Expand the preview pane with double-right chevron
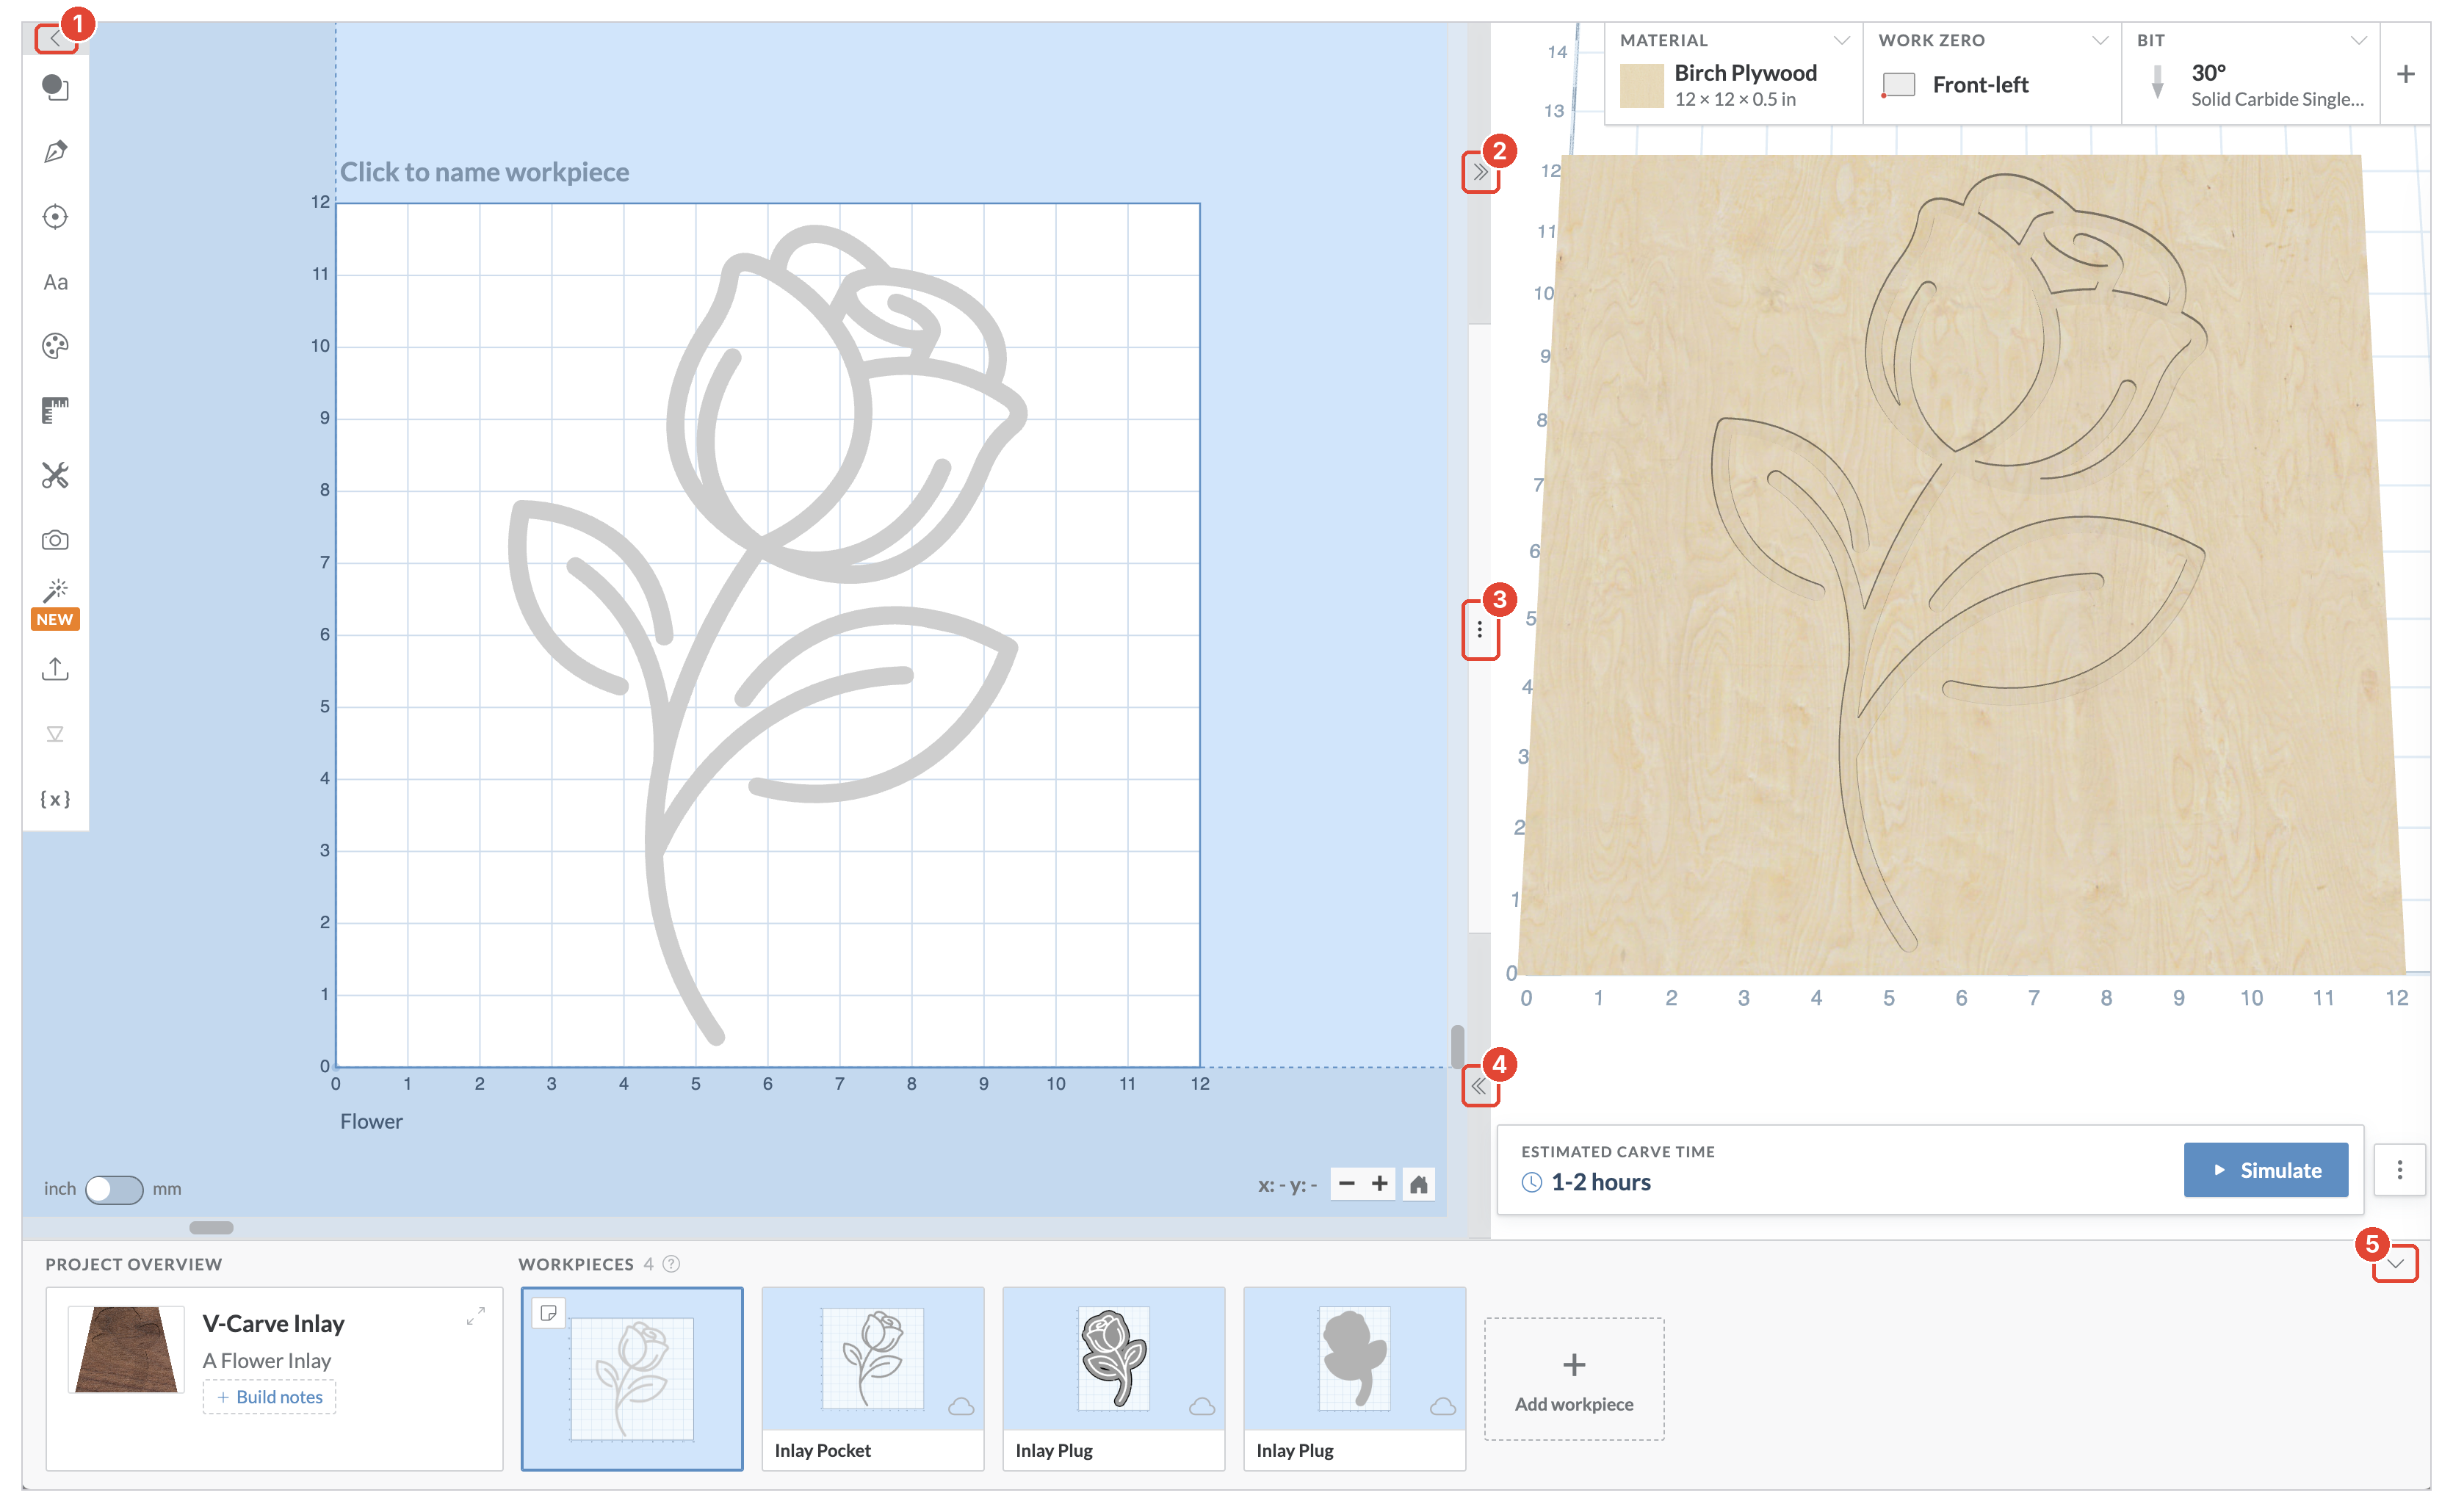The image size is (2453, 1512). point(1480,172)
